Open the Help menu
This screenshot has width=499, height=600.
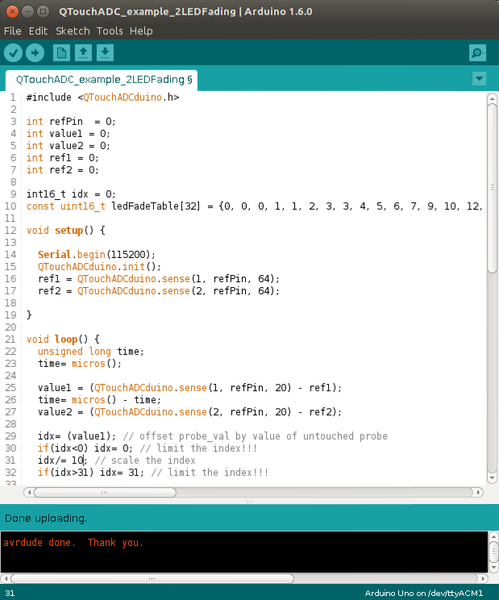pos(141,31)
